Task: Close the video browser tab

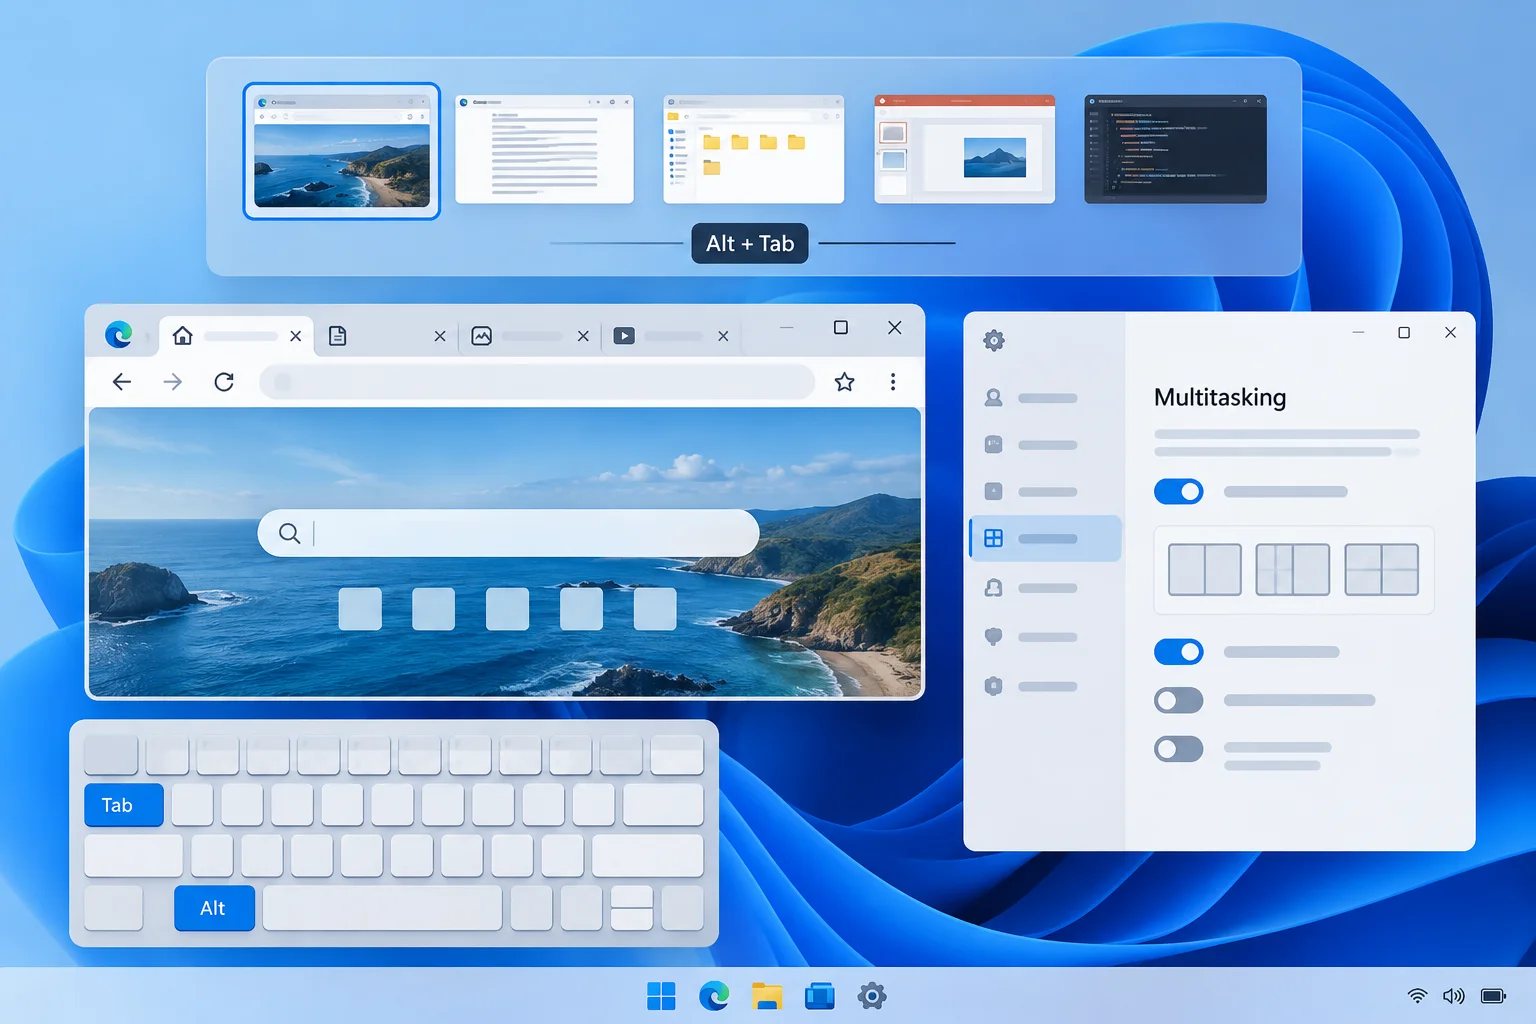Action: 723,336
